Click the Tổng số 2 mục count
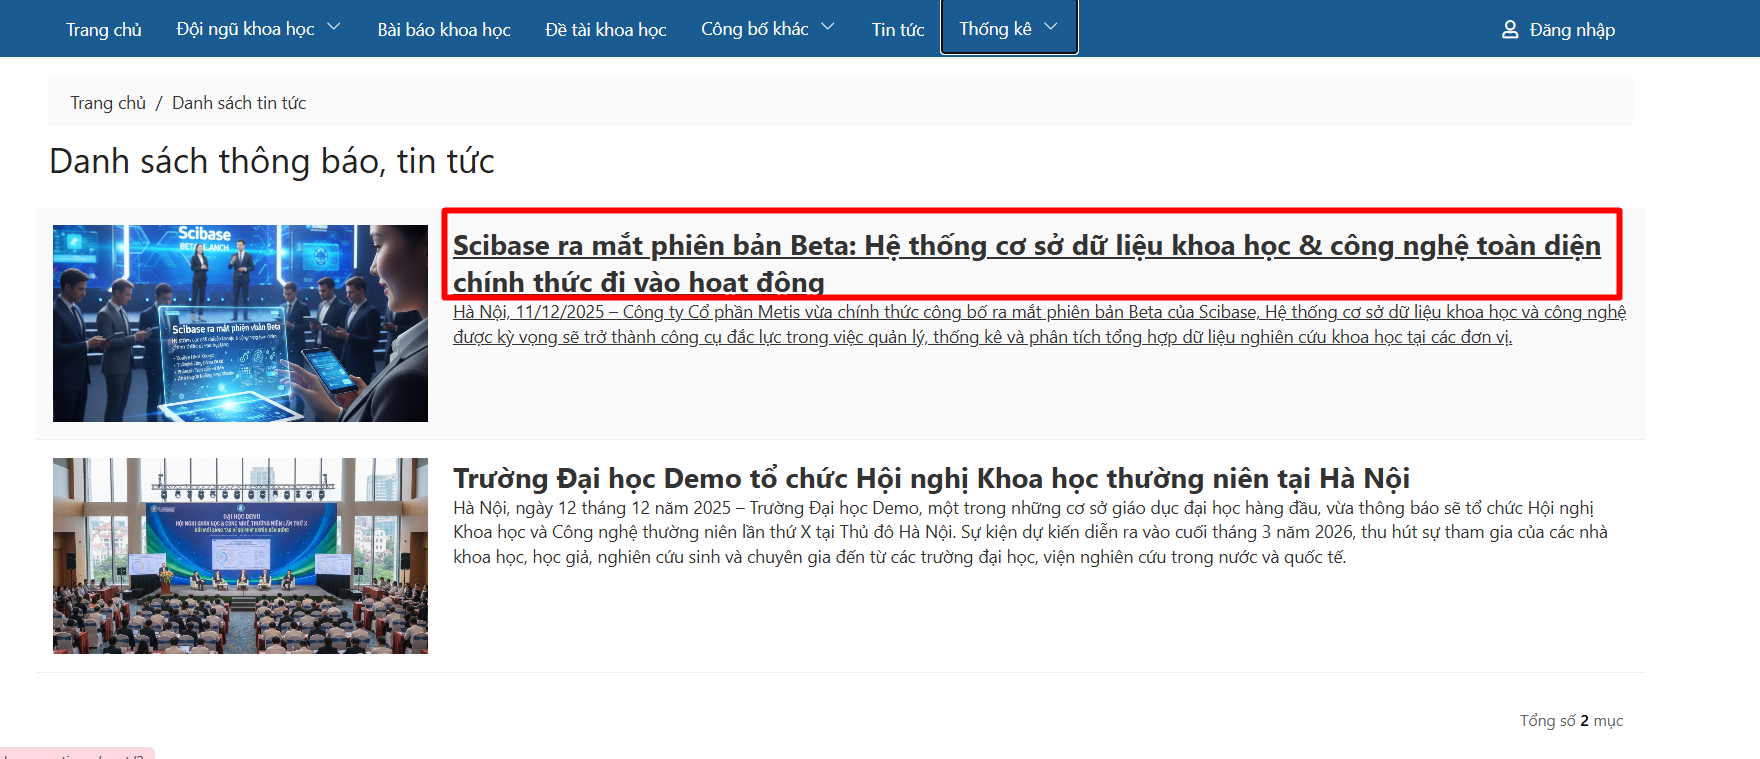The width and height of the screenshot is (1760, 759). pos(1571,721)
